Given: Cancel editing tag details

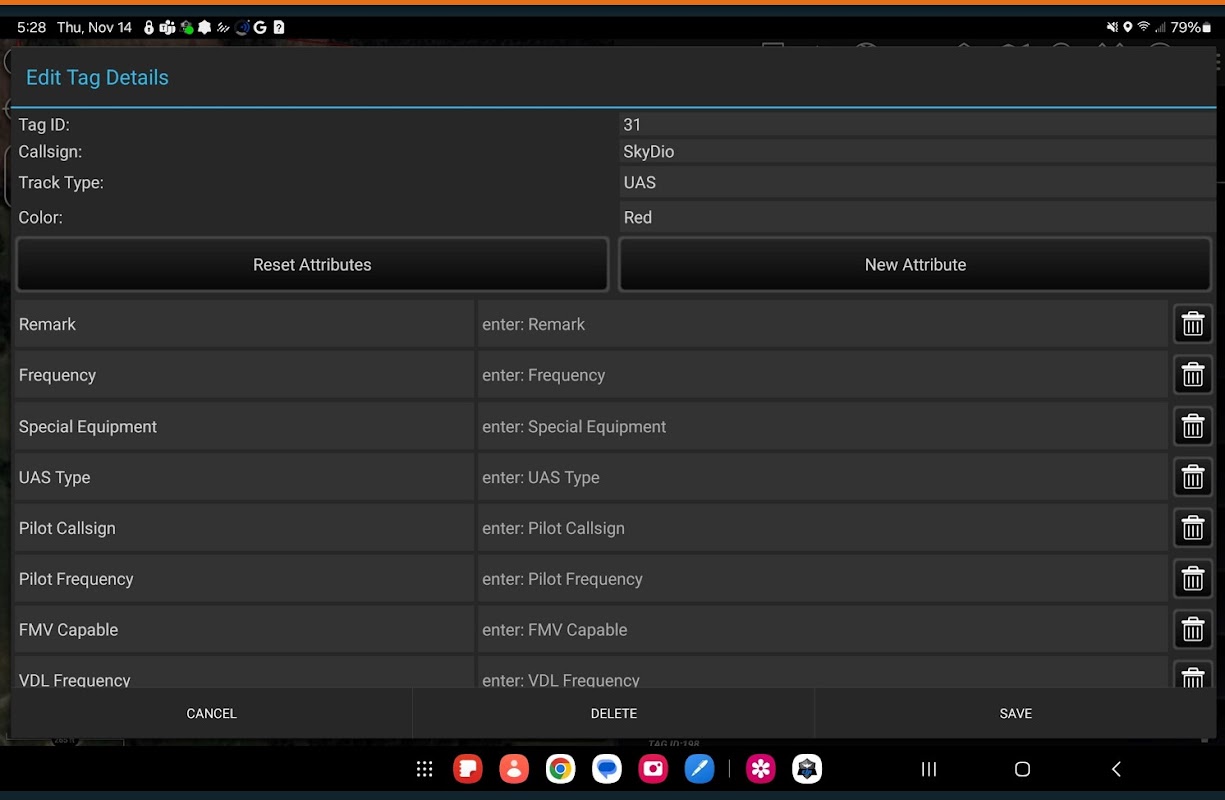Looking at the screenshot, I should pos(211,713).
